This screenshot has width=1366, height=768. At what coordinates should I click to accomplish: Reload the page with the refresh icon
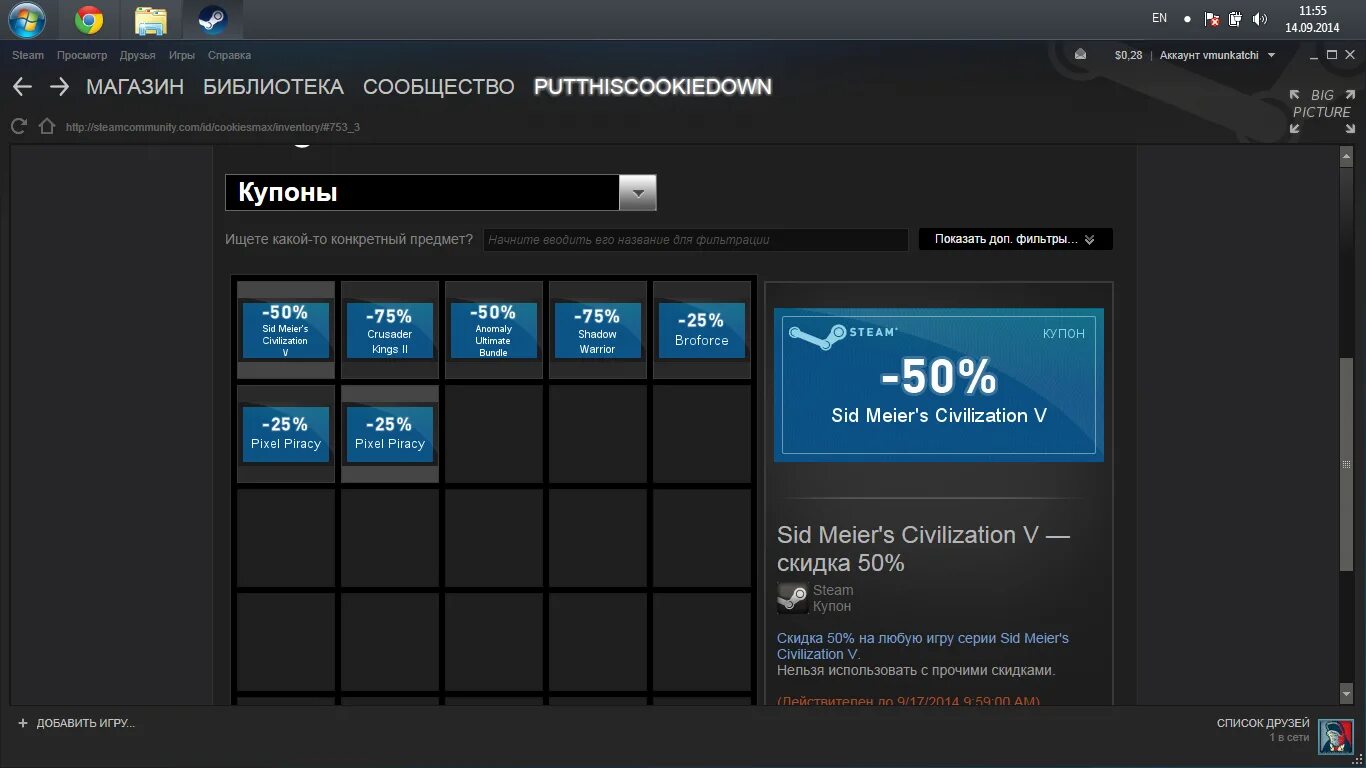(x=18, y=126)
